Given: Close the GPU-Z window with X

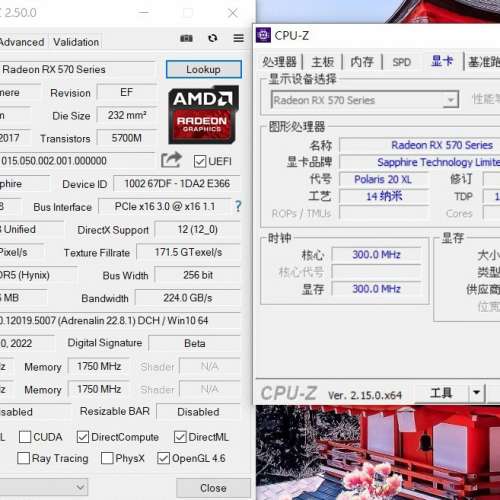Looking at the screenshot, I should point(233,13).
